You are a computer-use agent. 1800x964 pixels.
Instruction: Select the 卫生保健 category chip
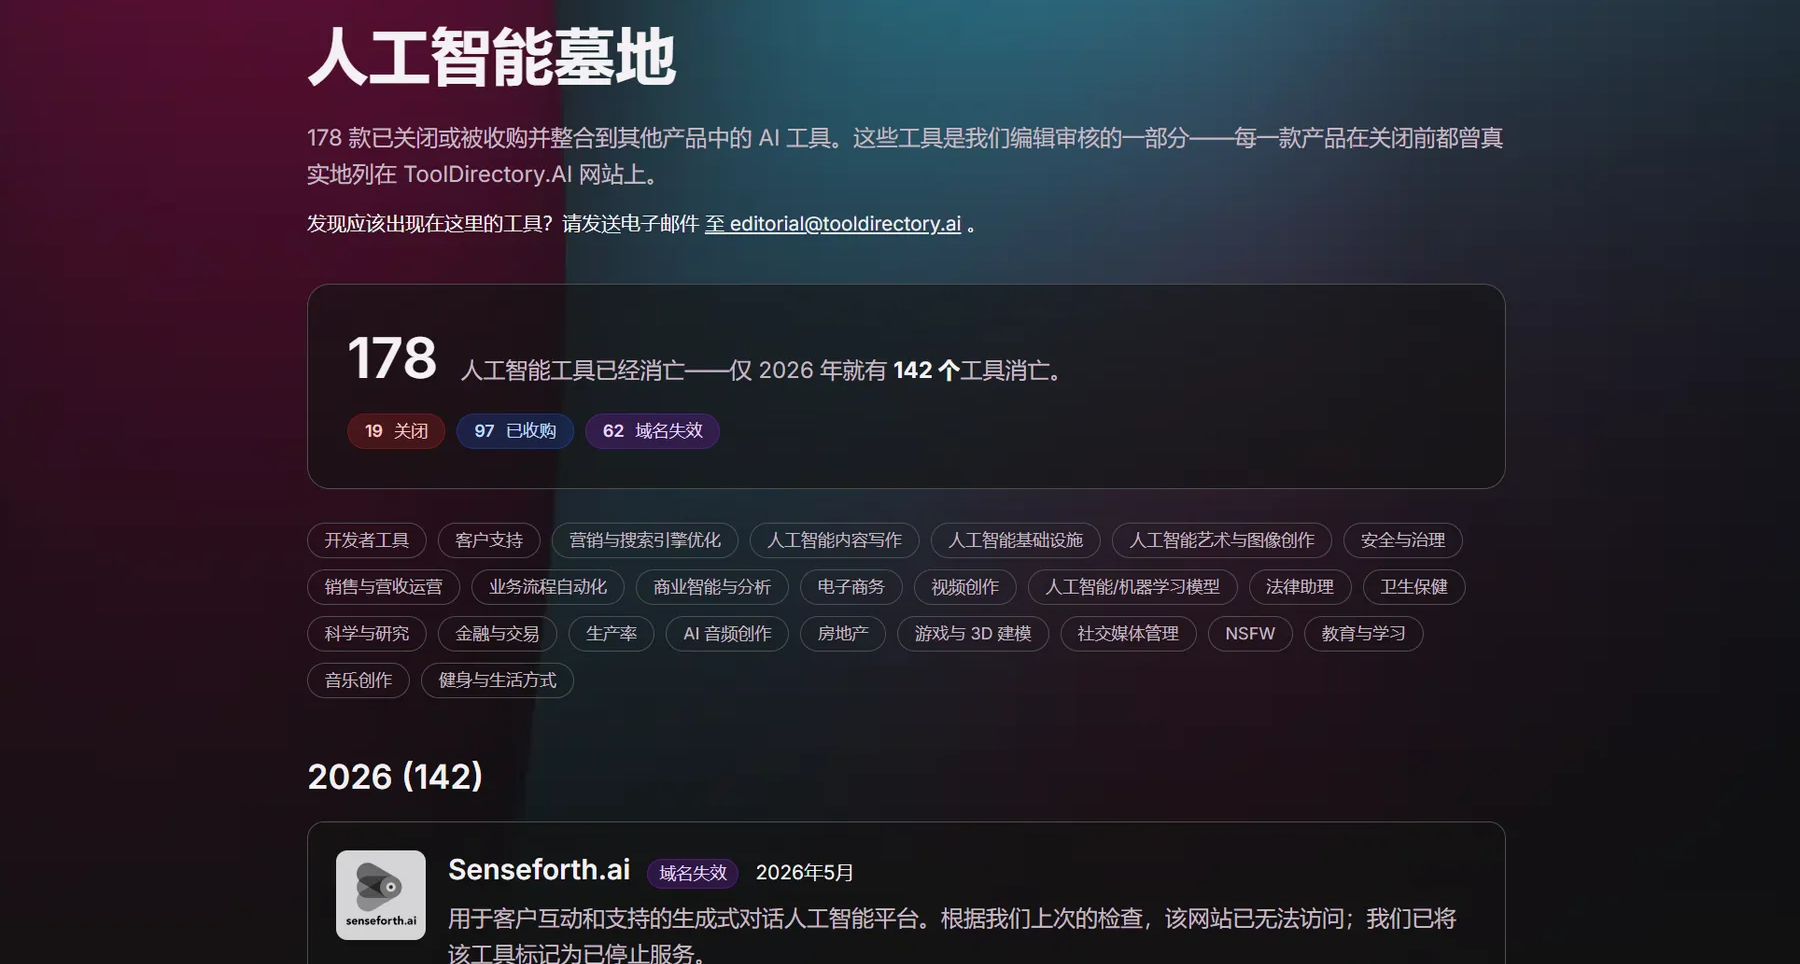(x=1414, y=587)
